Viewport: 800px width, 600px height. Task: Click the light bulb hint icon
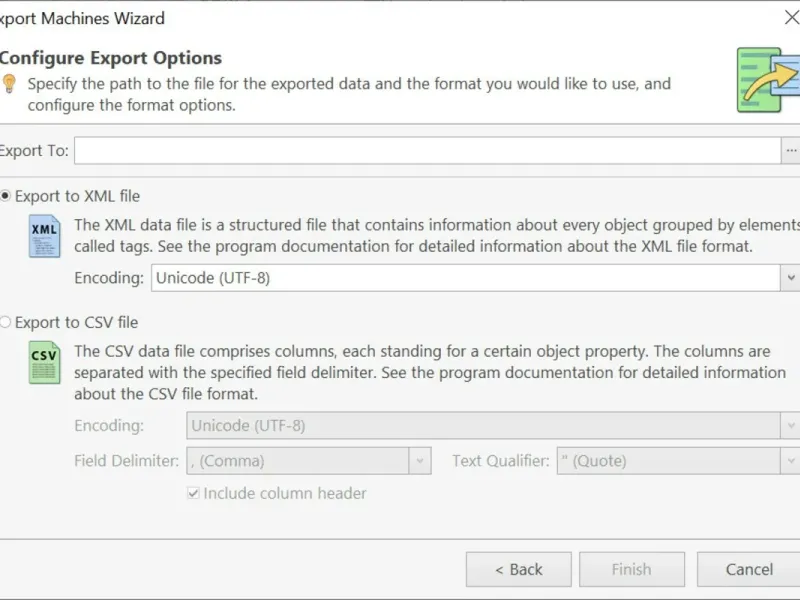[x=9, y=83]
